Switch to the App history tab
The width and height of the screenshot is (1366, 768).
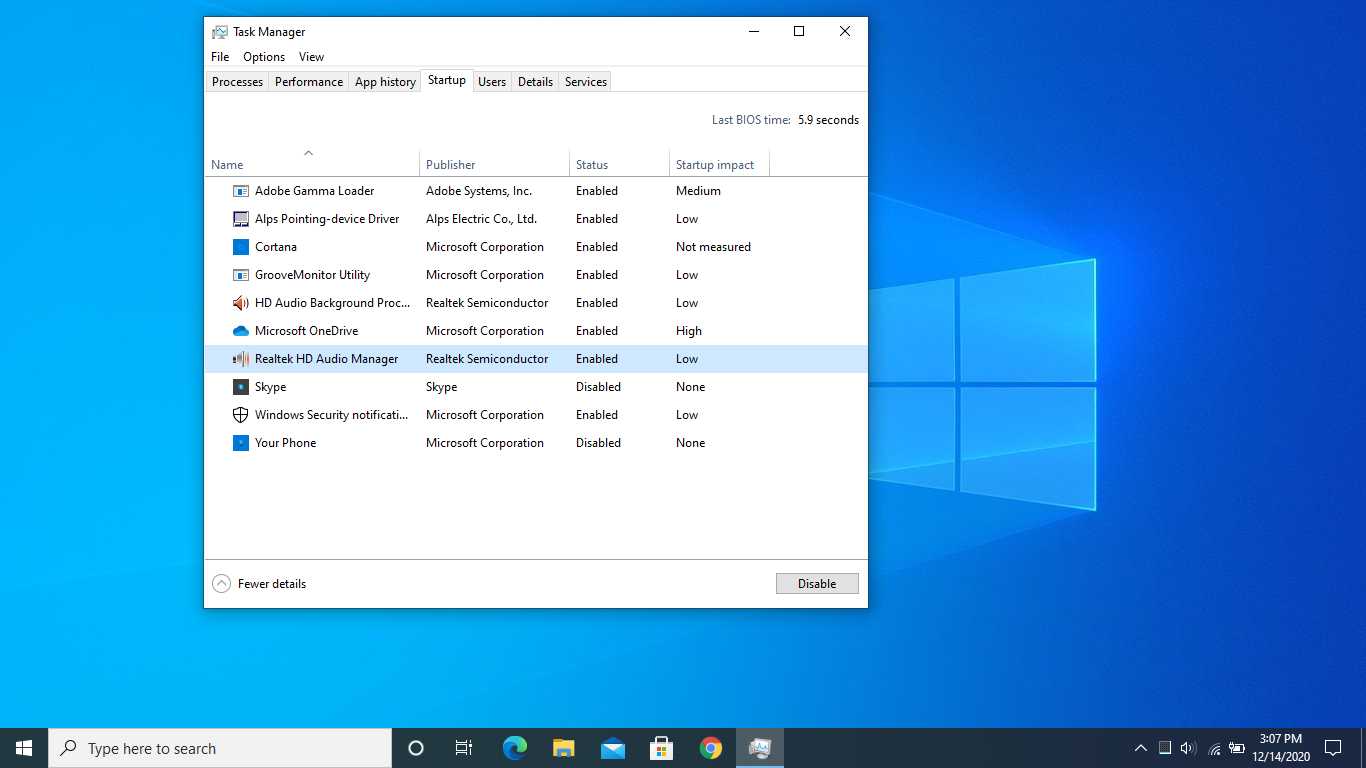point(385,82)
